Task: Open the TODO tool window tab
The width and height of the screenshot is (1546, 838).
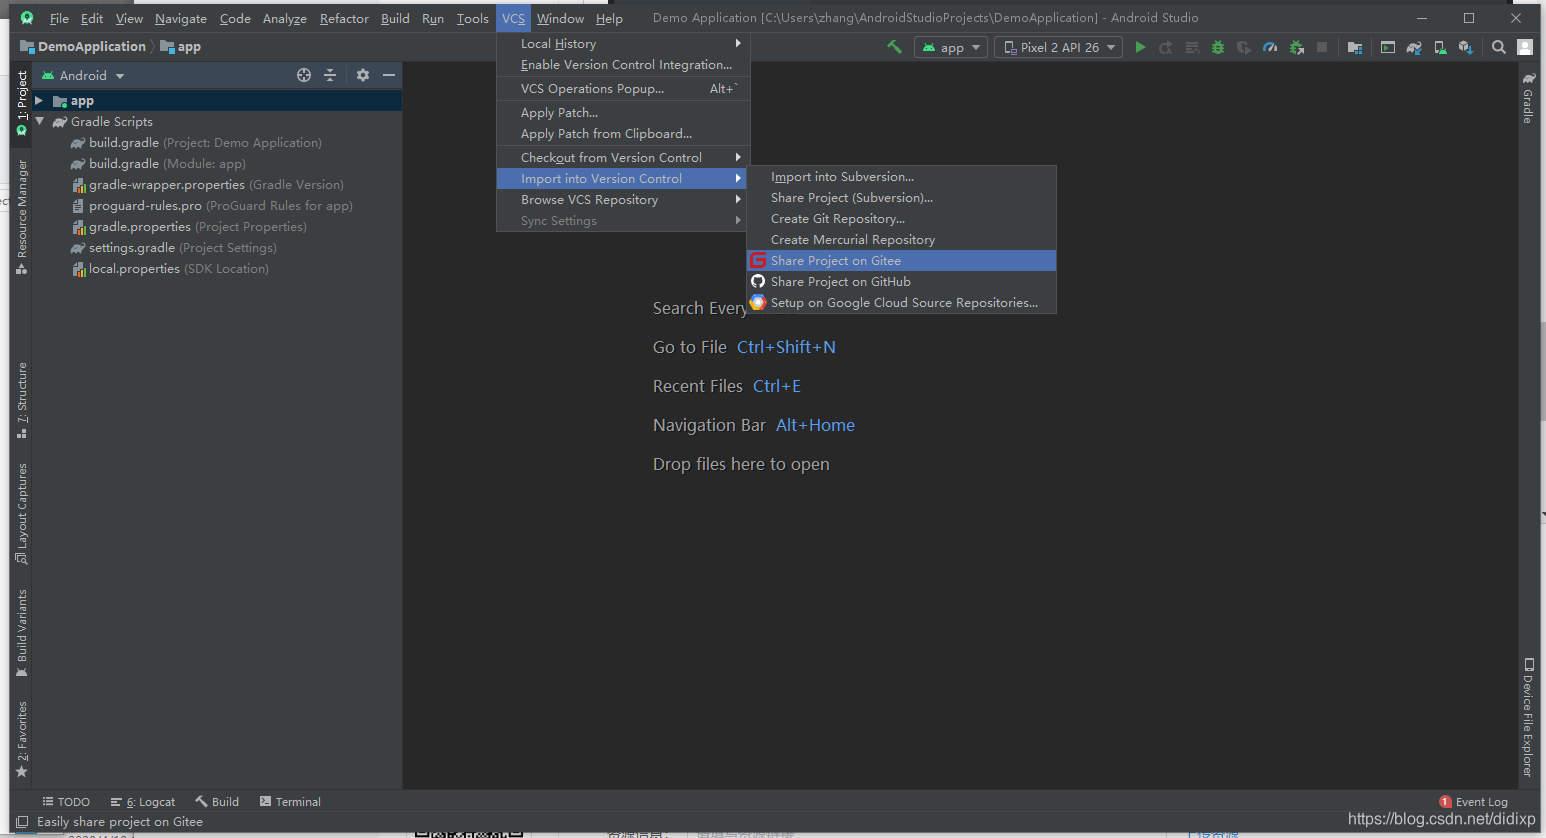Action: pyautogui.click(x=66, y=802)
